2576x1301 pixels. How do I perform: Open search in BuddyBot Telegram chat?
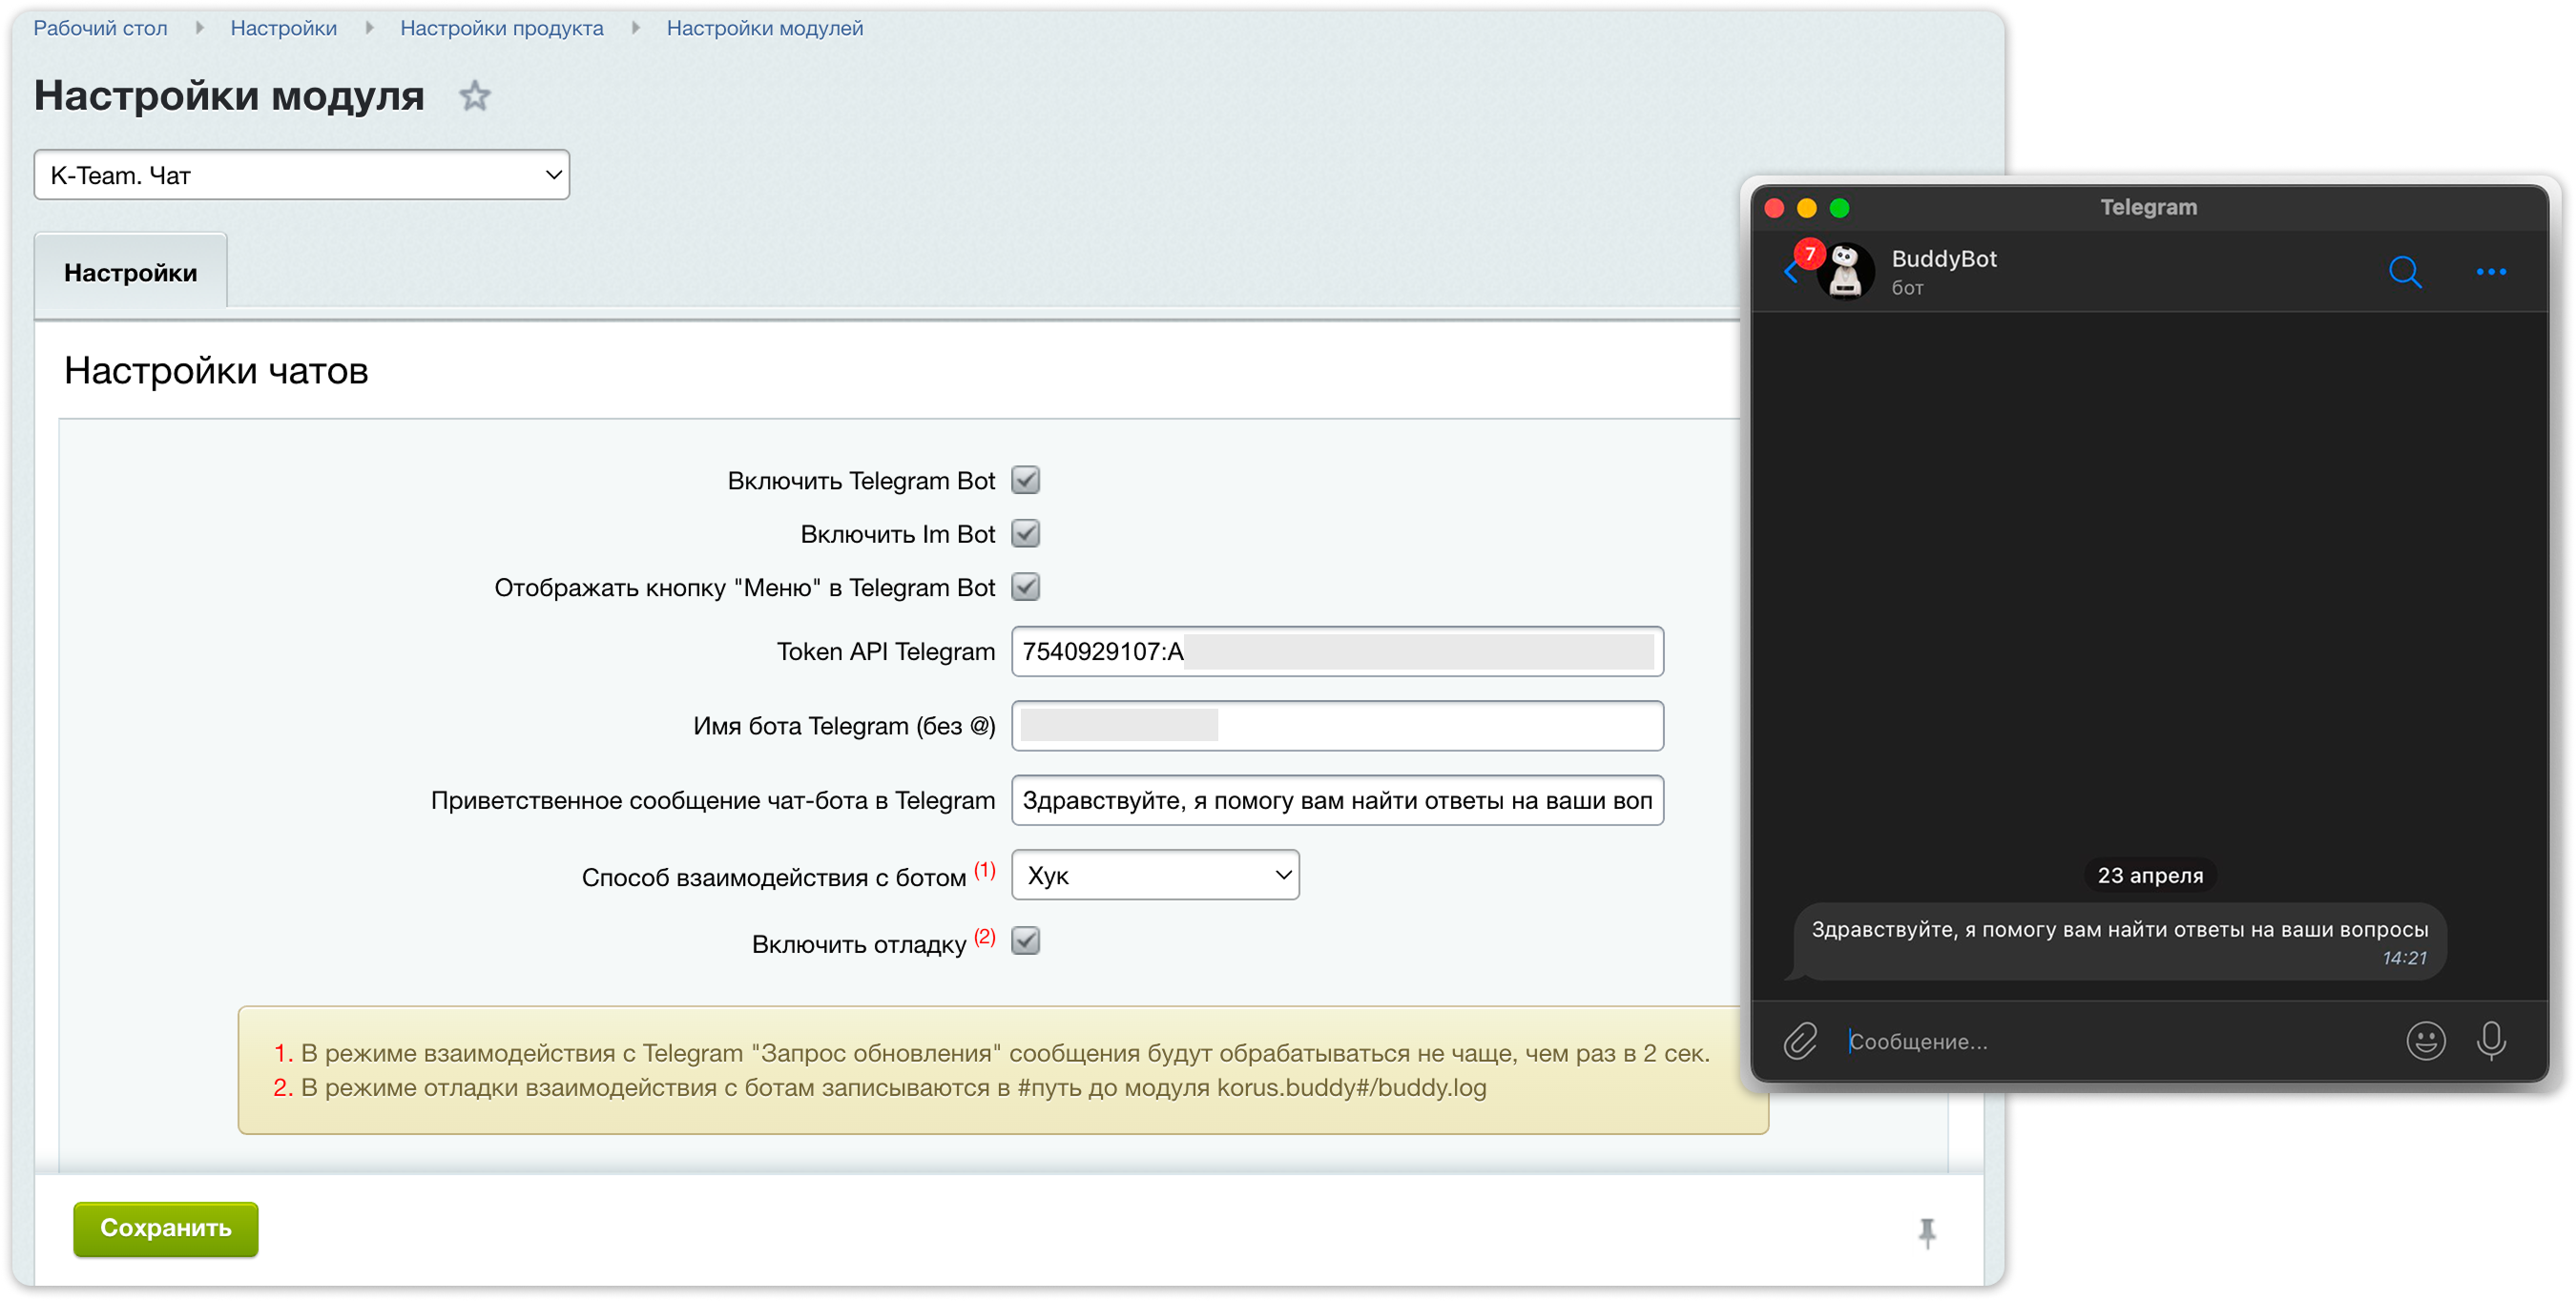[2404, 271]
